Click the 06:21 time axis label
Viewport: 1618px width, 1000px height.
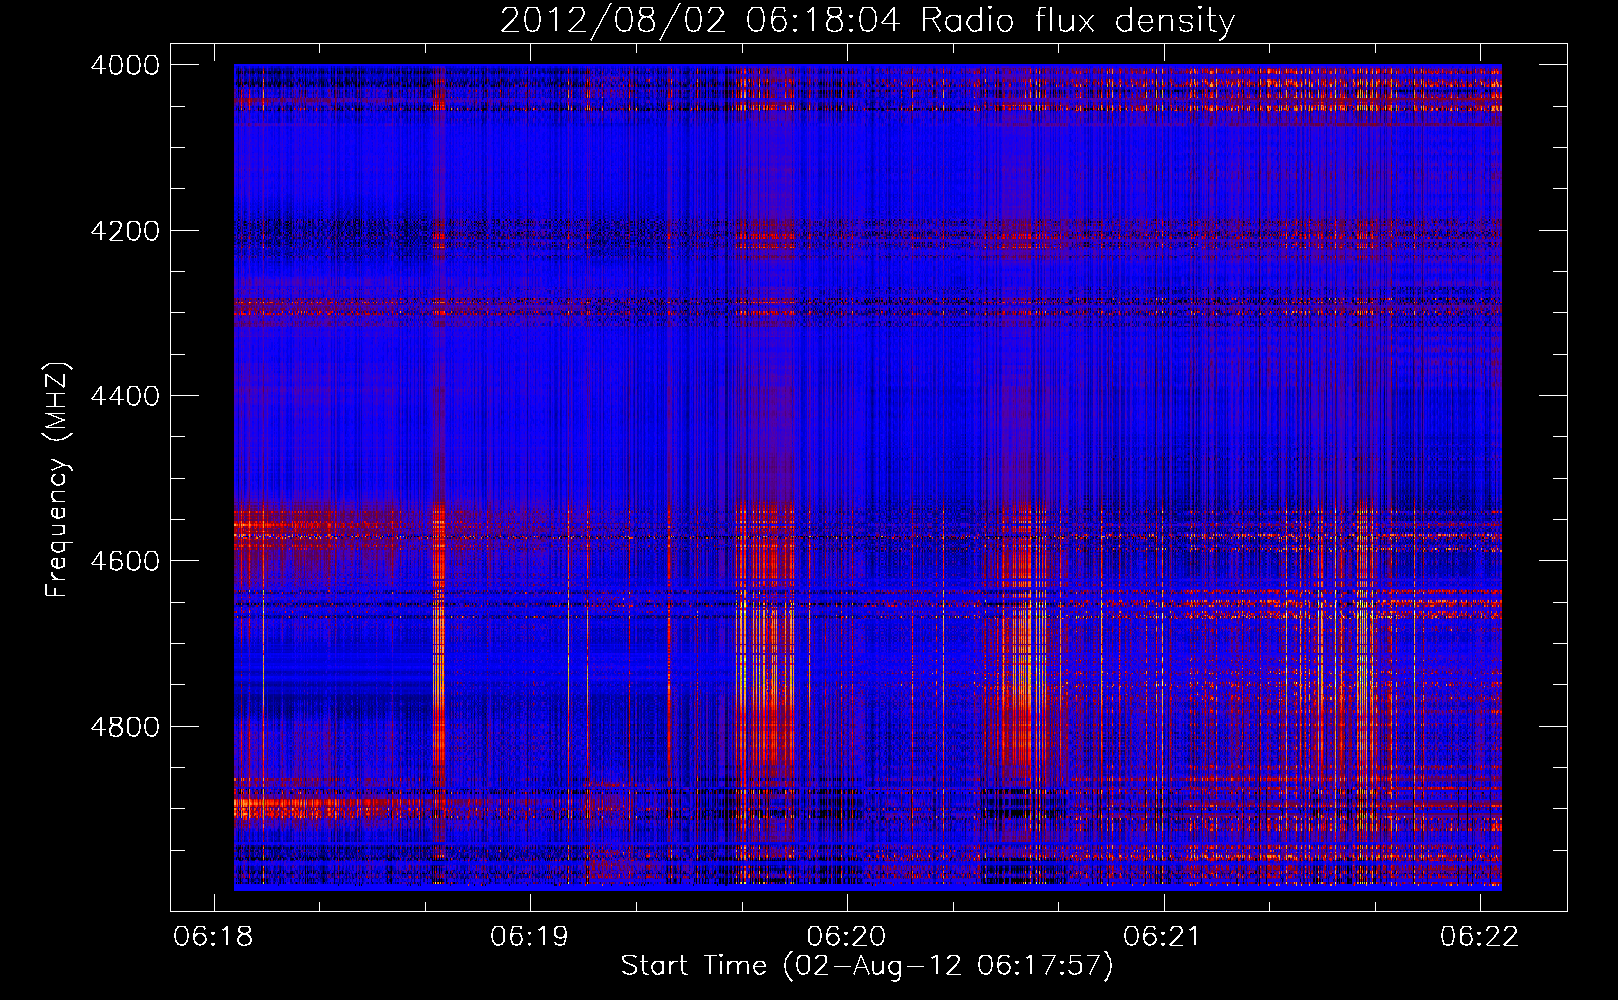tap(1163, 937)
